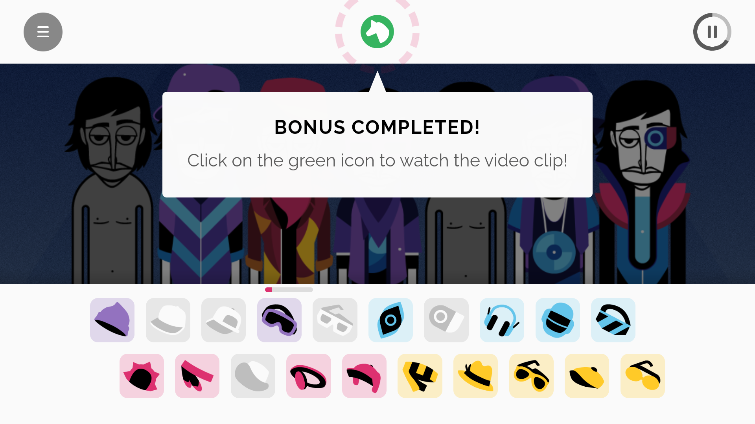Pick the yellow beret icon
Viewport: 755px width, 424px height.
click(x=587, y=376)
